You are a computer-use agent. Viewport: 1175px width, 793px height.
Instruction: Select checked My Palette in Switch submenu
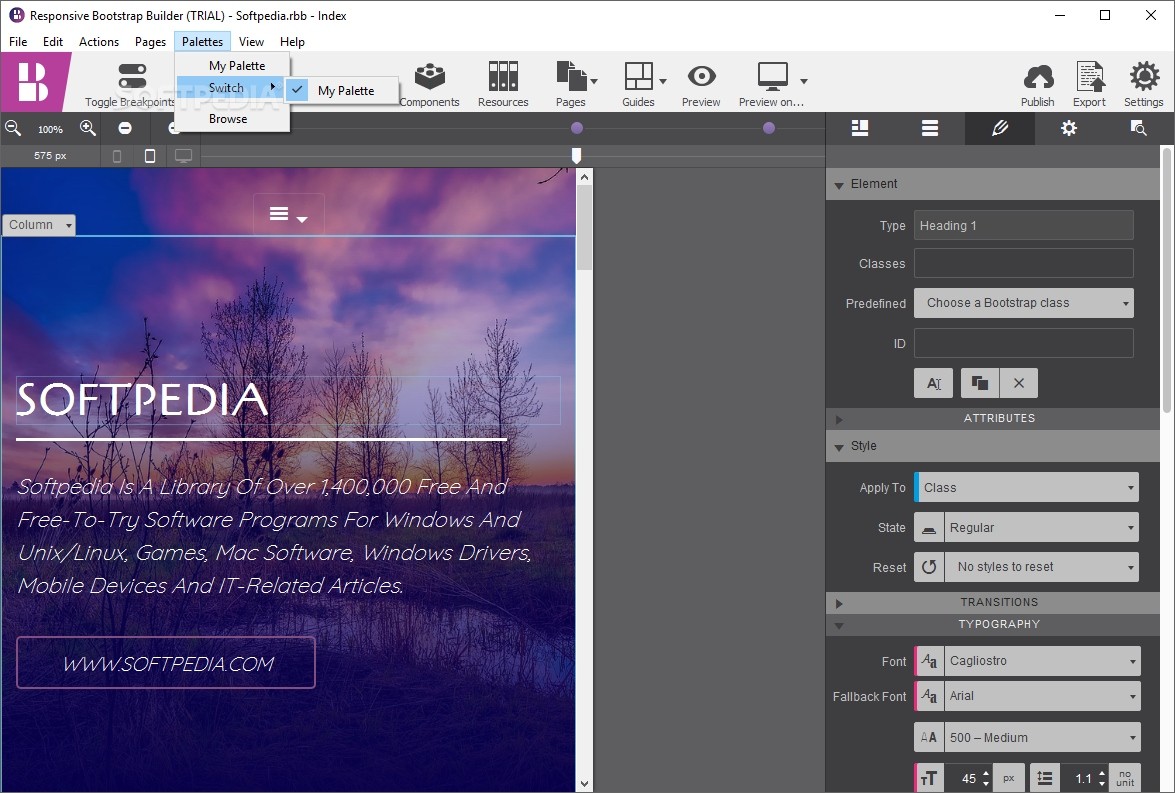pyautogui.click(x=342, y=91)
